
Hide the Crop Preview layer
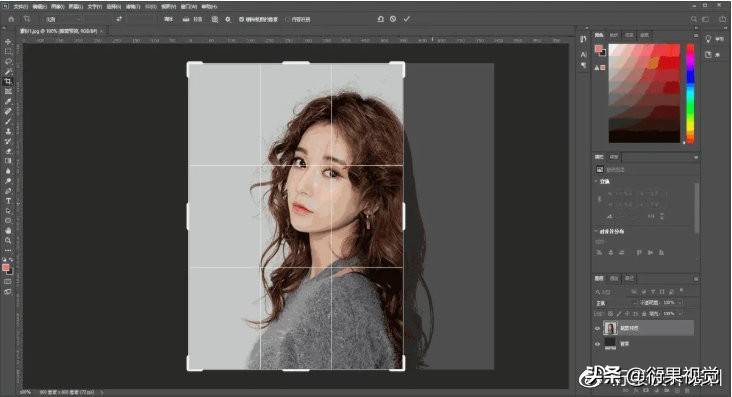click(x=597, y=328)
